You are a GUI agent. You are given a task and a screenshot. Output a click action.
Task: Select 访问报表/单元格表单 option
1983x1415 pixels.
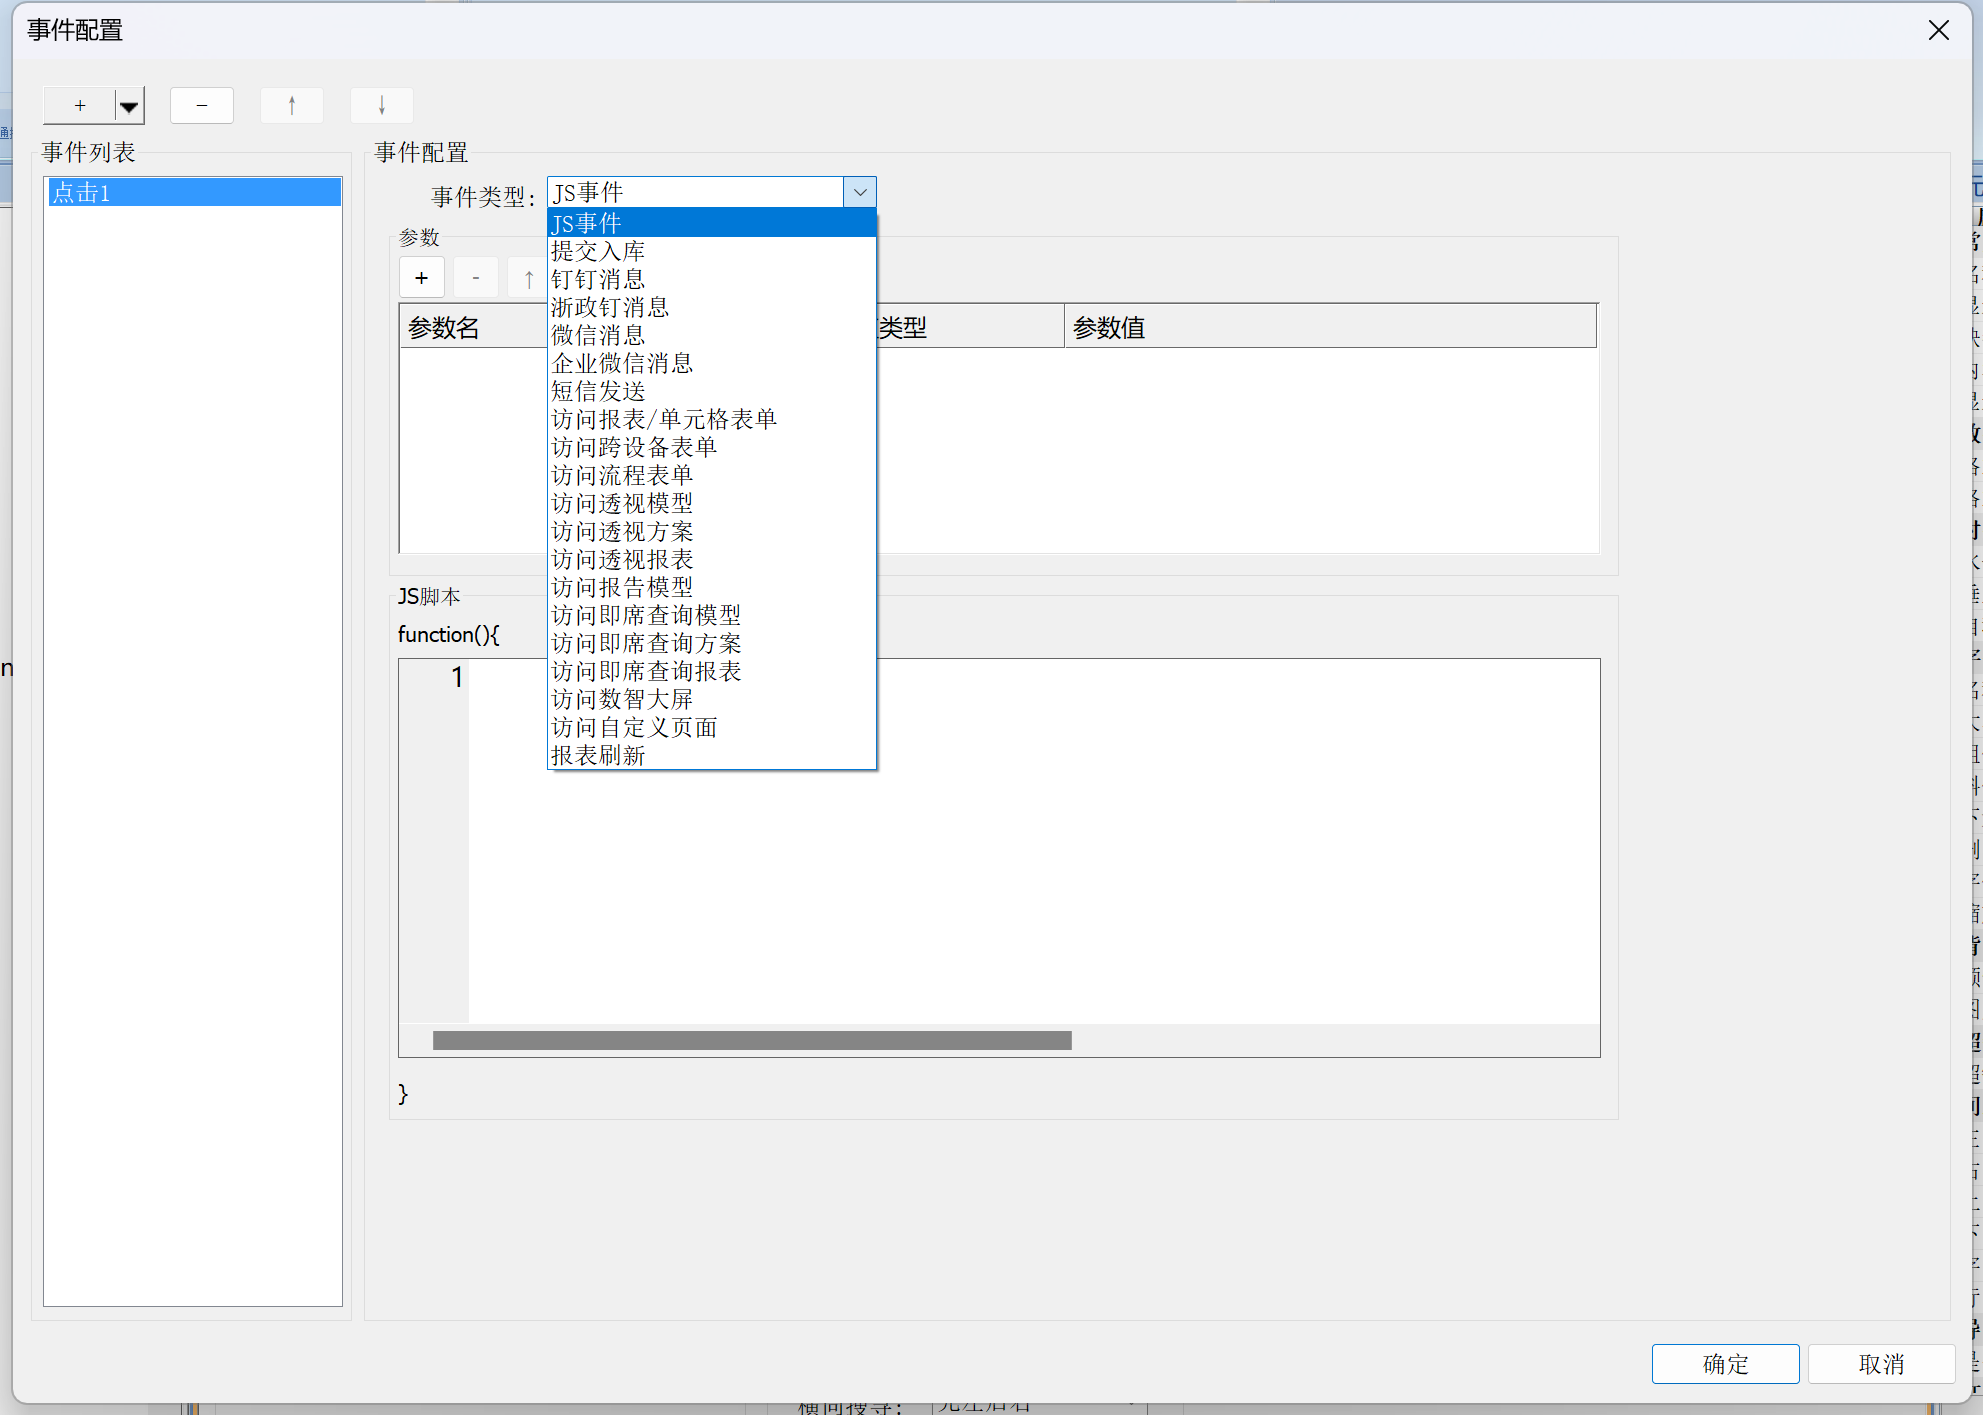pos(664,419)
